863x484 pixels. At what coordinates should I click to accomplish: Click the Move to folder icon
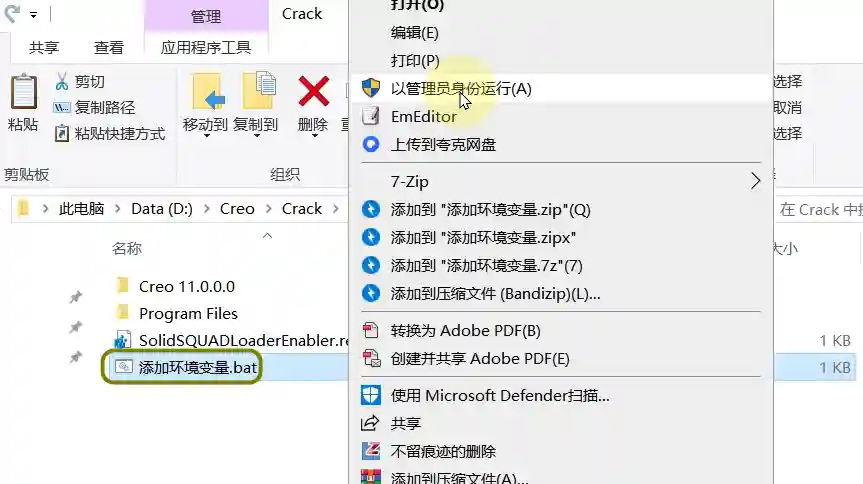(x=207, y=91)
